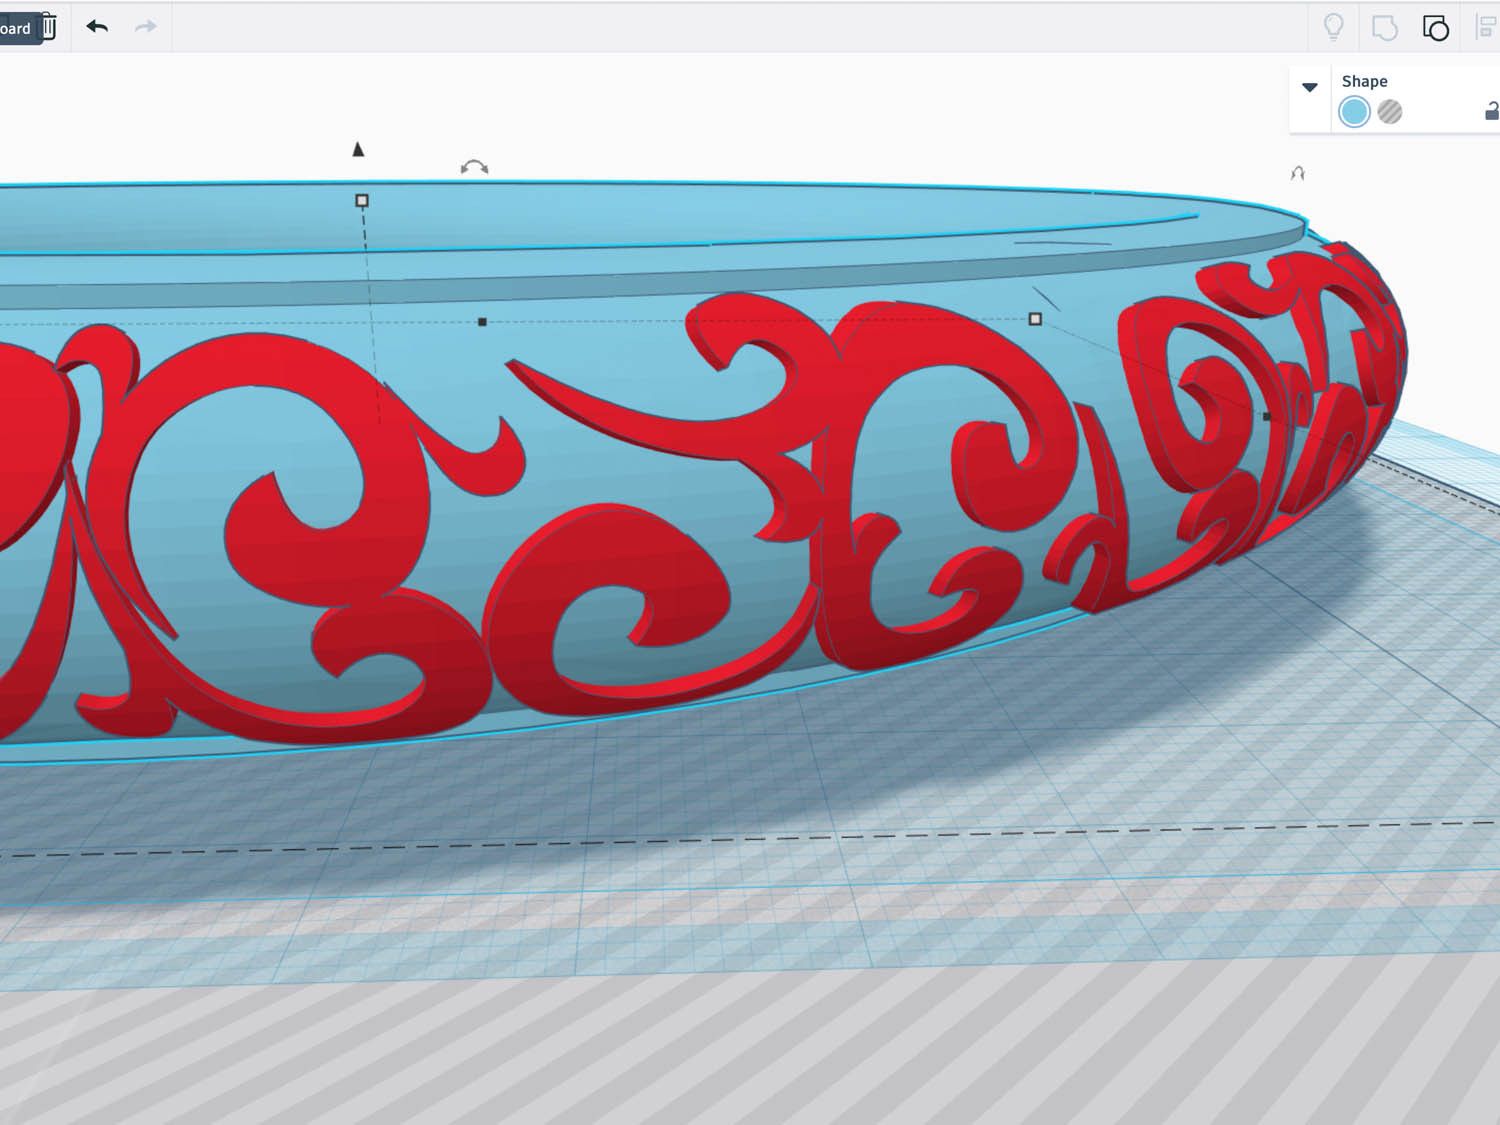Image resolution: width=1500 pixels, height=1125 pixels.
Task: Select the Workplane tool icon
Action: pyautogui.click(x=1383, y=28)
